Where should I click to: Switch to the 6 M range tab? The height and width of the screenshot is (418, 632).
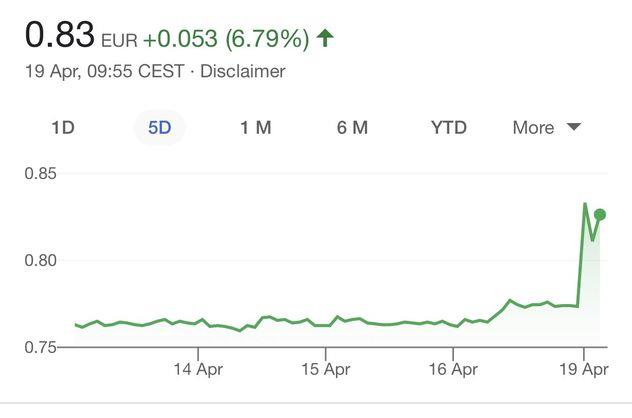(352, 127)
